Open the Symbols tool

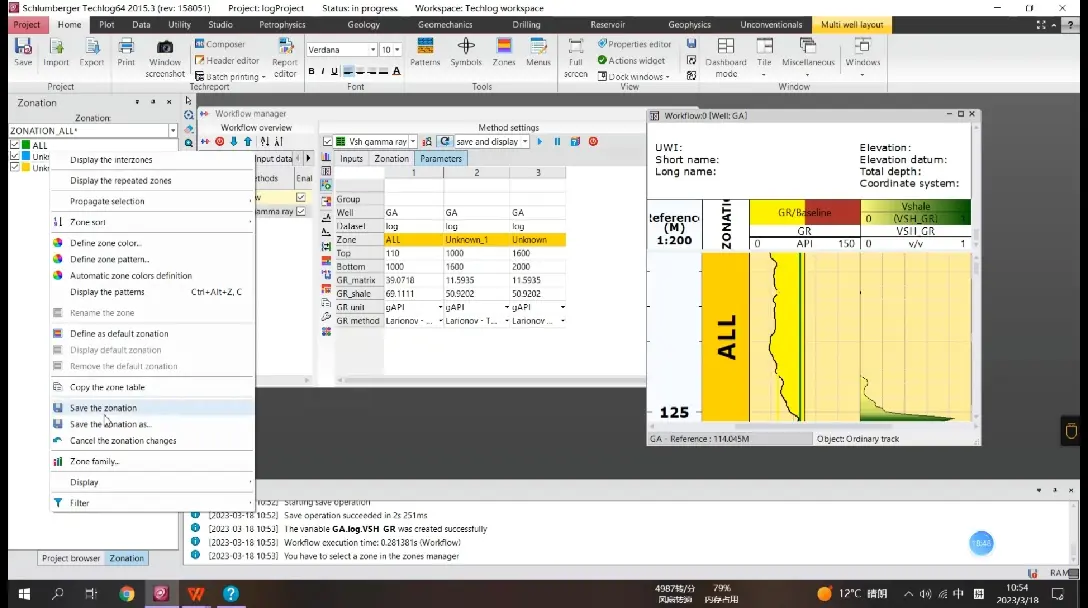(466, 53)
